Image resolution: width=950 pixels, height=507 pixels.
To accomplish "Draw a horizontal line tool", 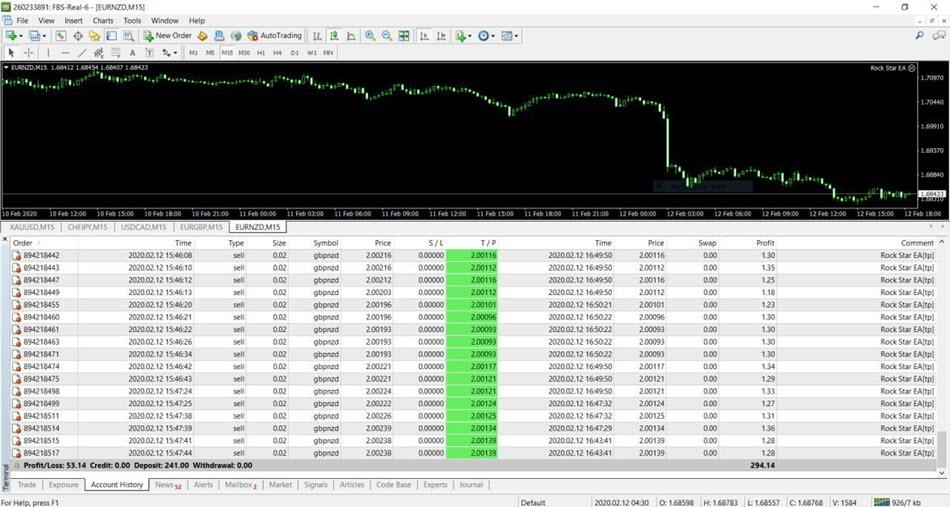I will (x=65, y=53).
